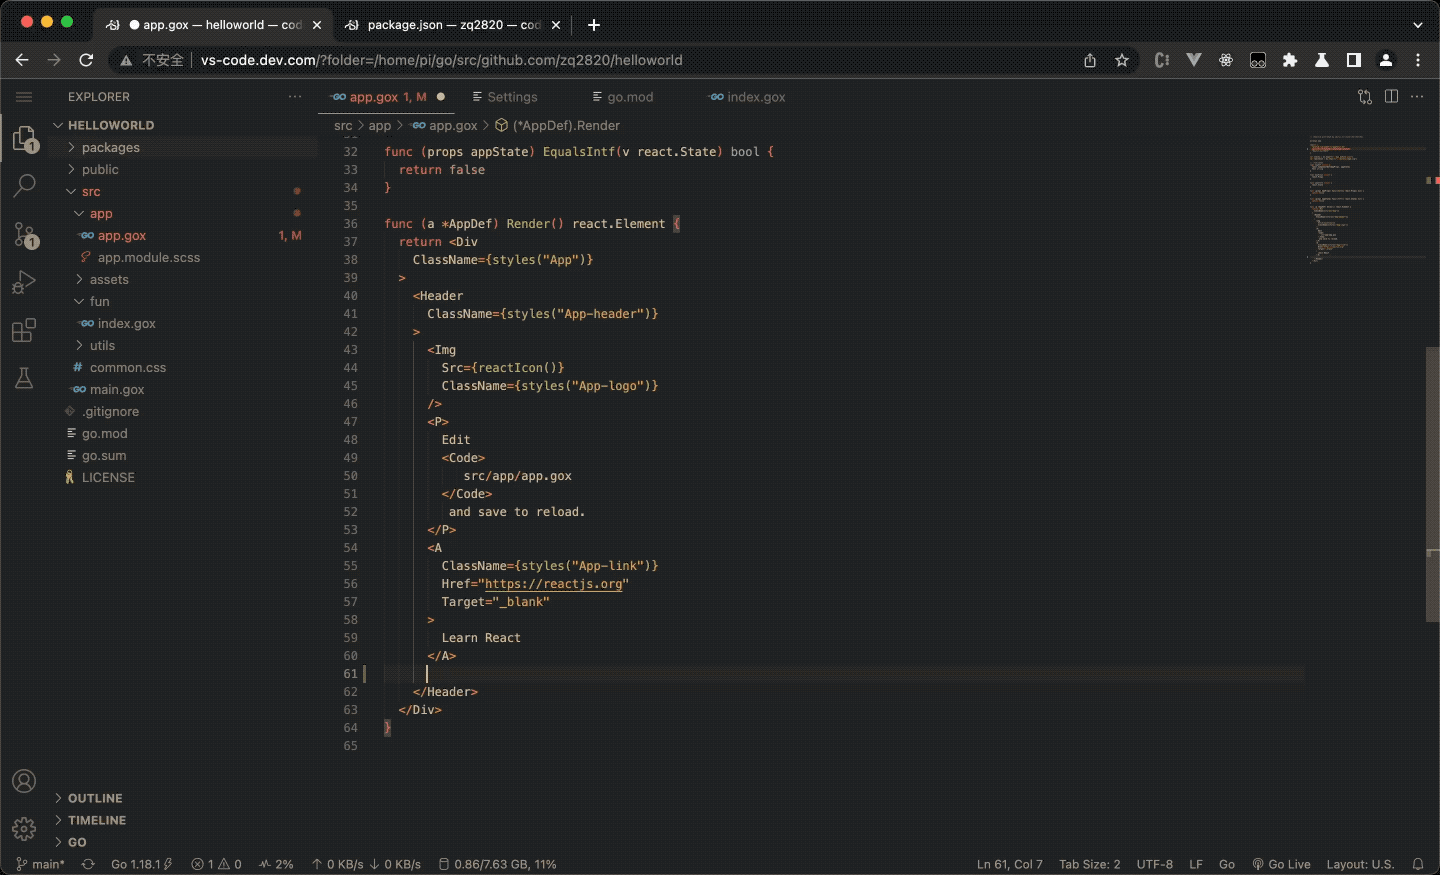Collapse the src folder
This screenshot has height=875, width=1440.
coord(185,191)
